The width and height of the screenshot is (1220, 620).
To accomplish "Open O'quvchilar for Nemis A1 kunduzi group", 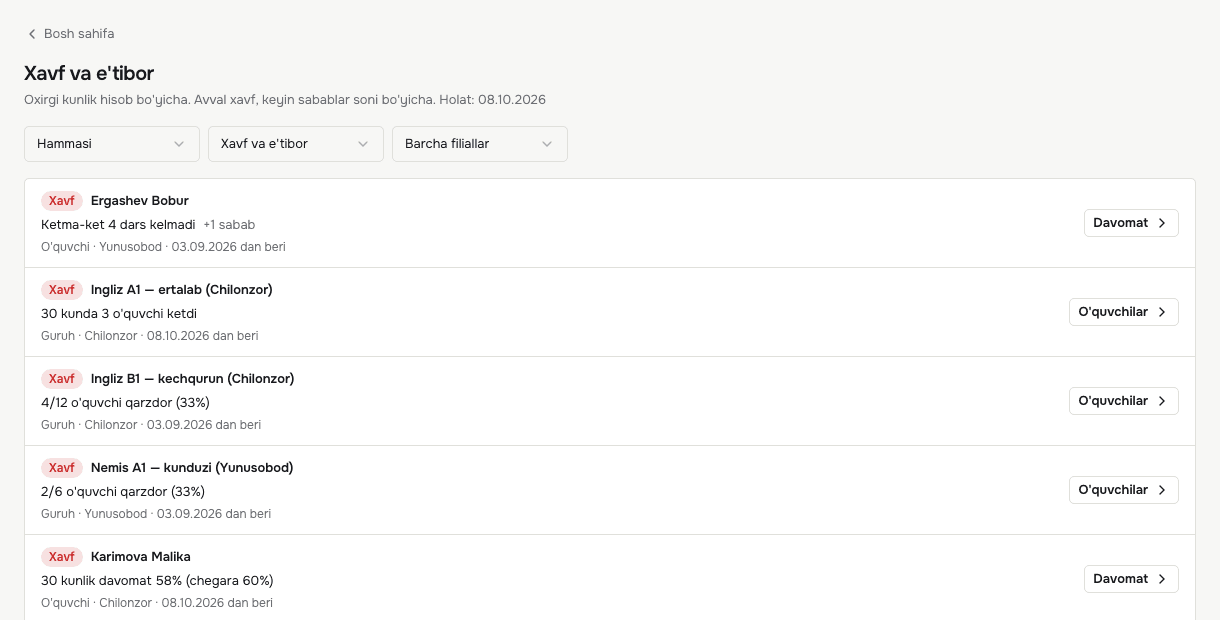I will (1124, 490).
